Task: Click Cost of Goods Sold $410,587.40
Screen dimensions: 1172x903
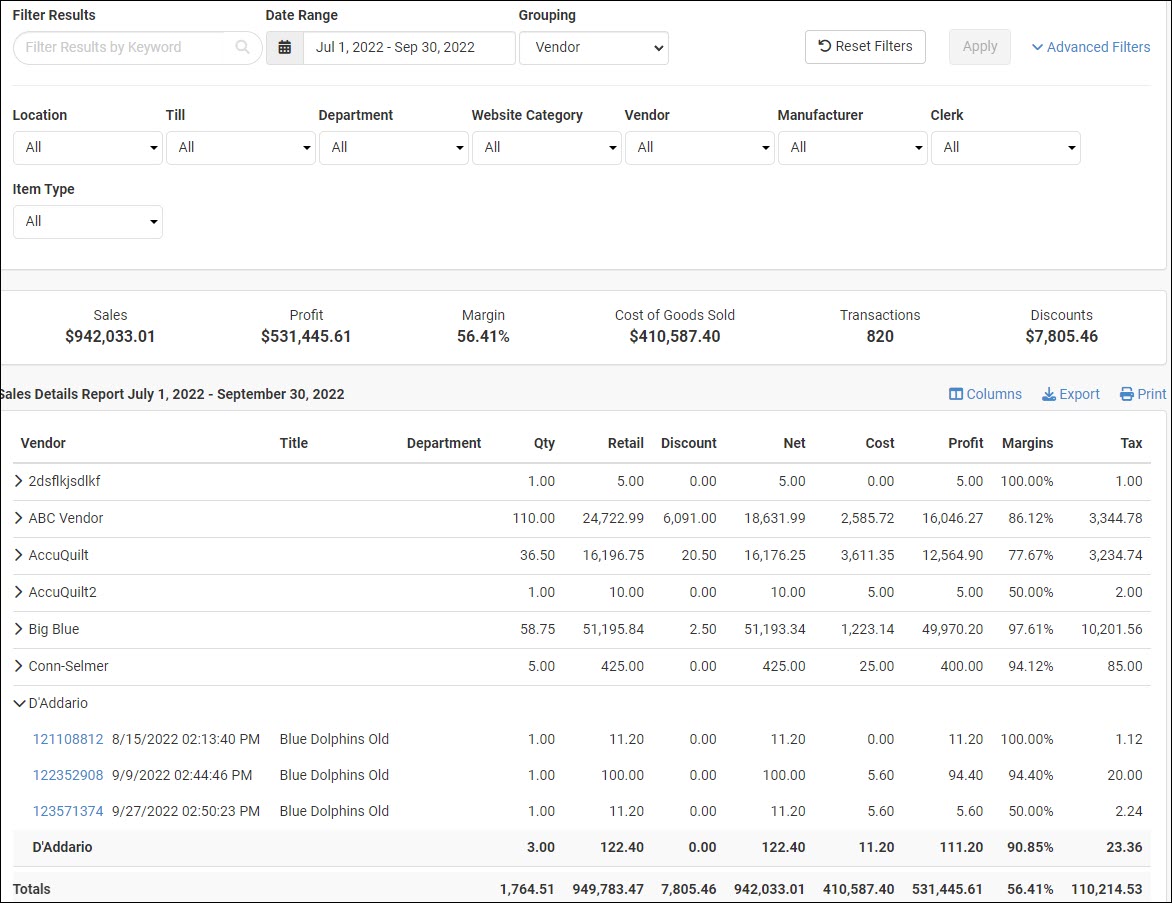Action: coord(674,336)
